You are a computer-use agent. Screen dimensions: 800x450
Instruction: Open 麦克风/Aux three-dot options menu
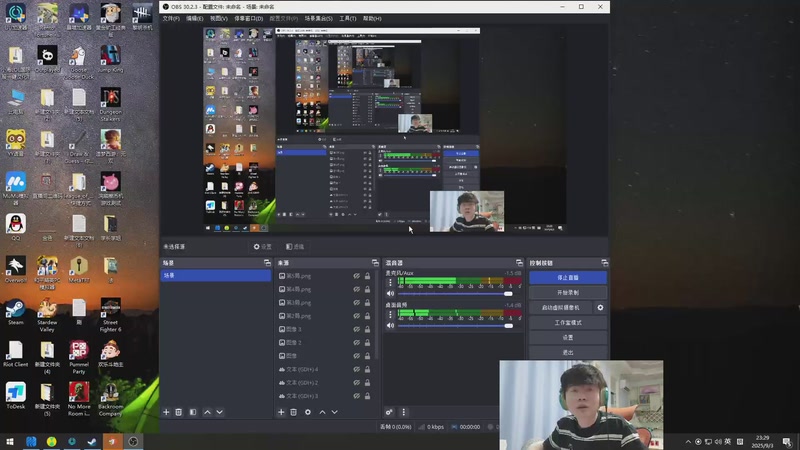coord(390,282)
